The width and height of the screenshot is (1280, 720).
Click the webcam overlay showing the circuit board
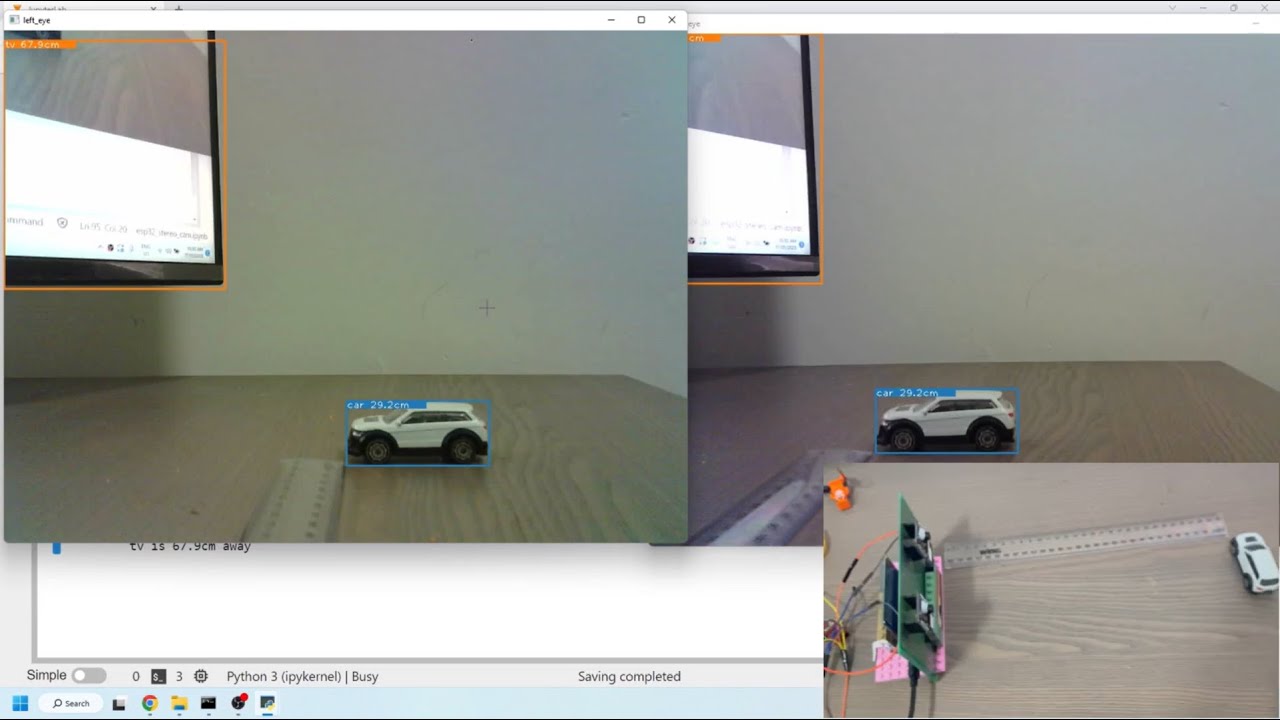coord(1050,590)
